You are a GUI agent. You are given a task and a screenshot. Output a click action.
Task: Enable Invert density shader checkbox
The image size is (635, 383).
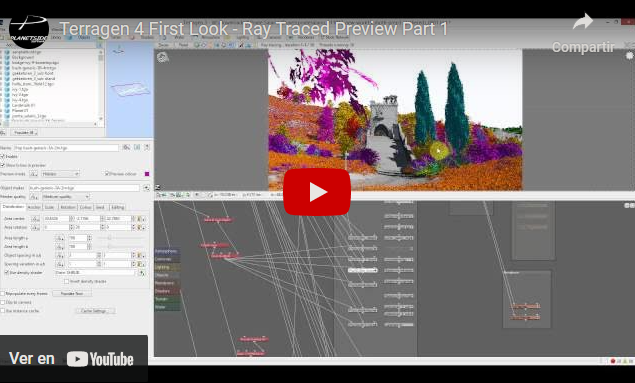click(66, 281)
